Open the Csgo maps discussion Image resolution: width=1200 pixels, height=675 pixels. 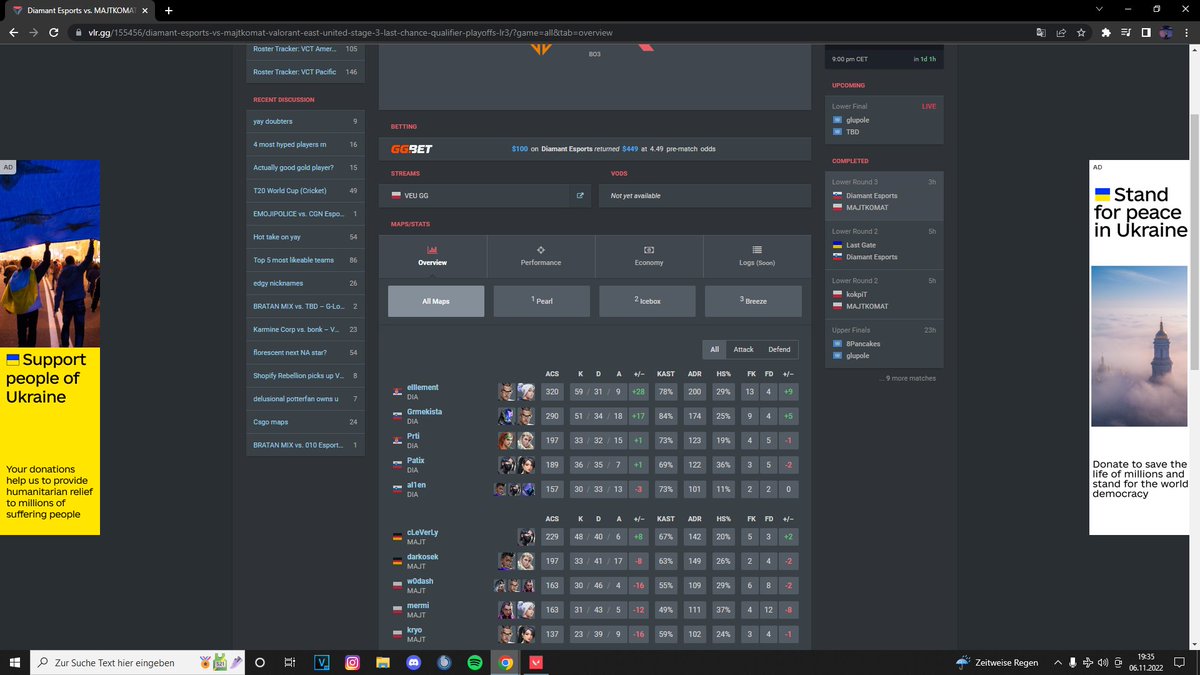click(x=305, y=421)
